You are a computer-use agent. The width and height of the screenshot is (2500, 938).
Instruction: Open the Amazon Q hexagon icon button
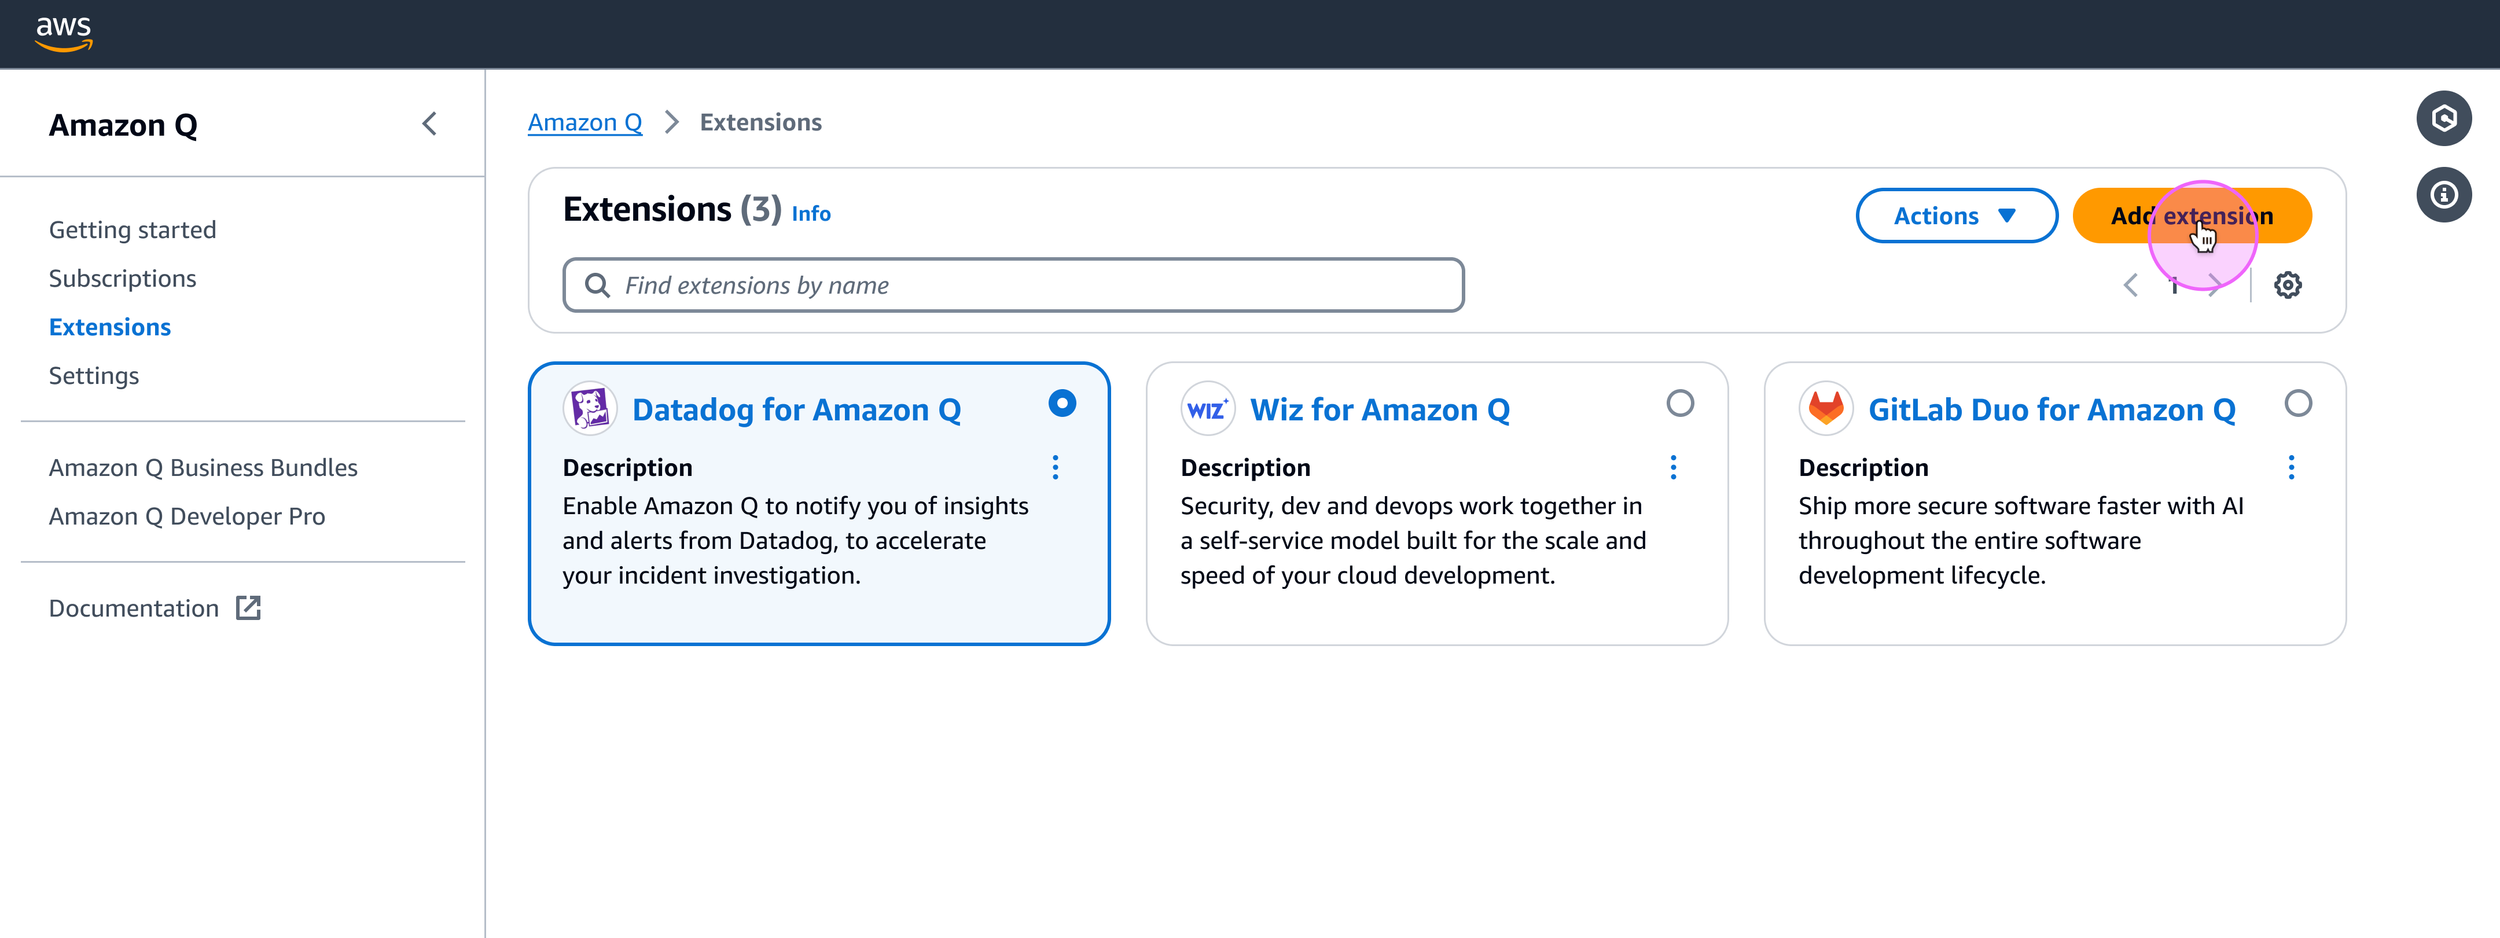tap(2443, 119)
